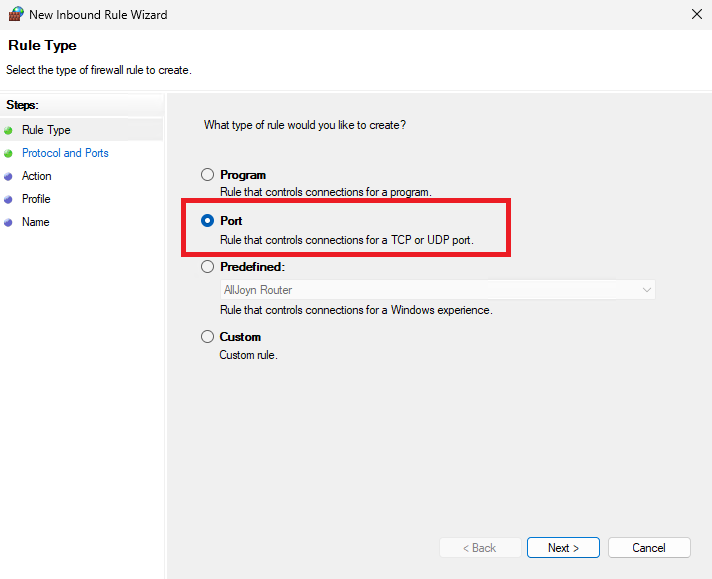
Task: Click the disabled < Back button
Action: point(480,548)
